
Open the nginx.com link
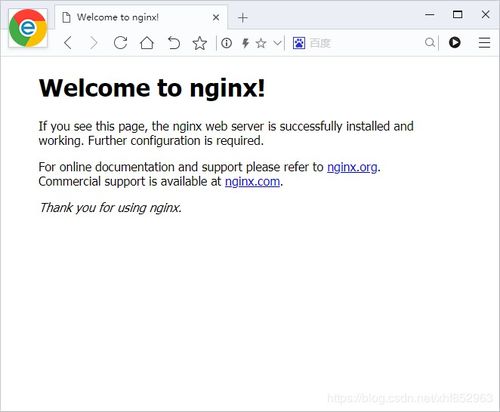point(252,182)
